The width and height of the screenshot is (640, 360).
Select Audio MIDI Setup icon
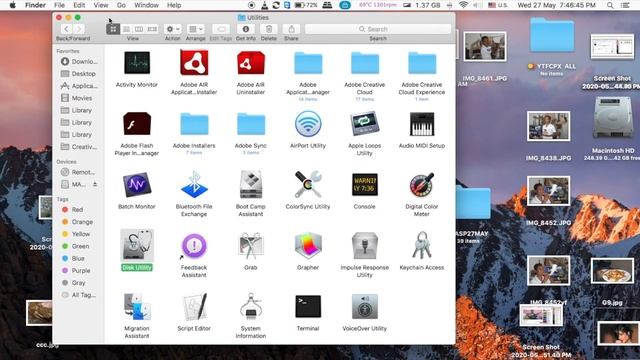click(x=422, y=124)
